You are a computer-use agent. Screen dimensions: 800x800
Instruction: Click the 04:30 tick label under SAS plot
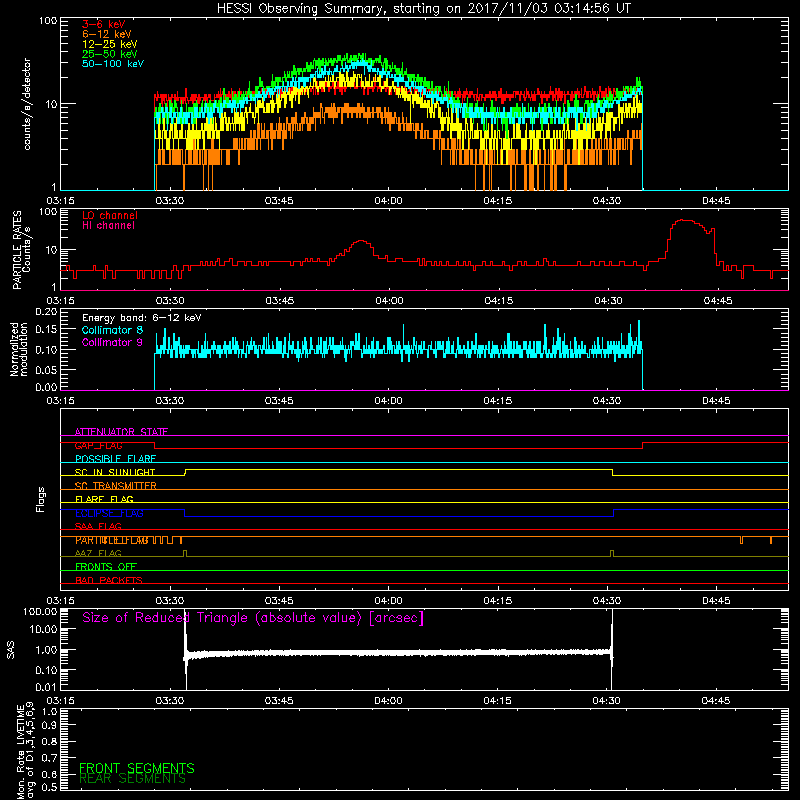coord(607,701)
